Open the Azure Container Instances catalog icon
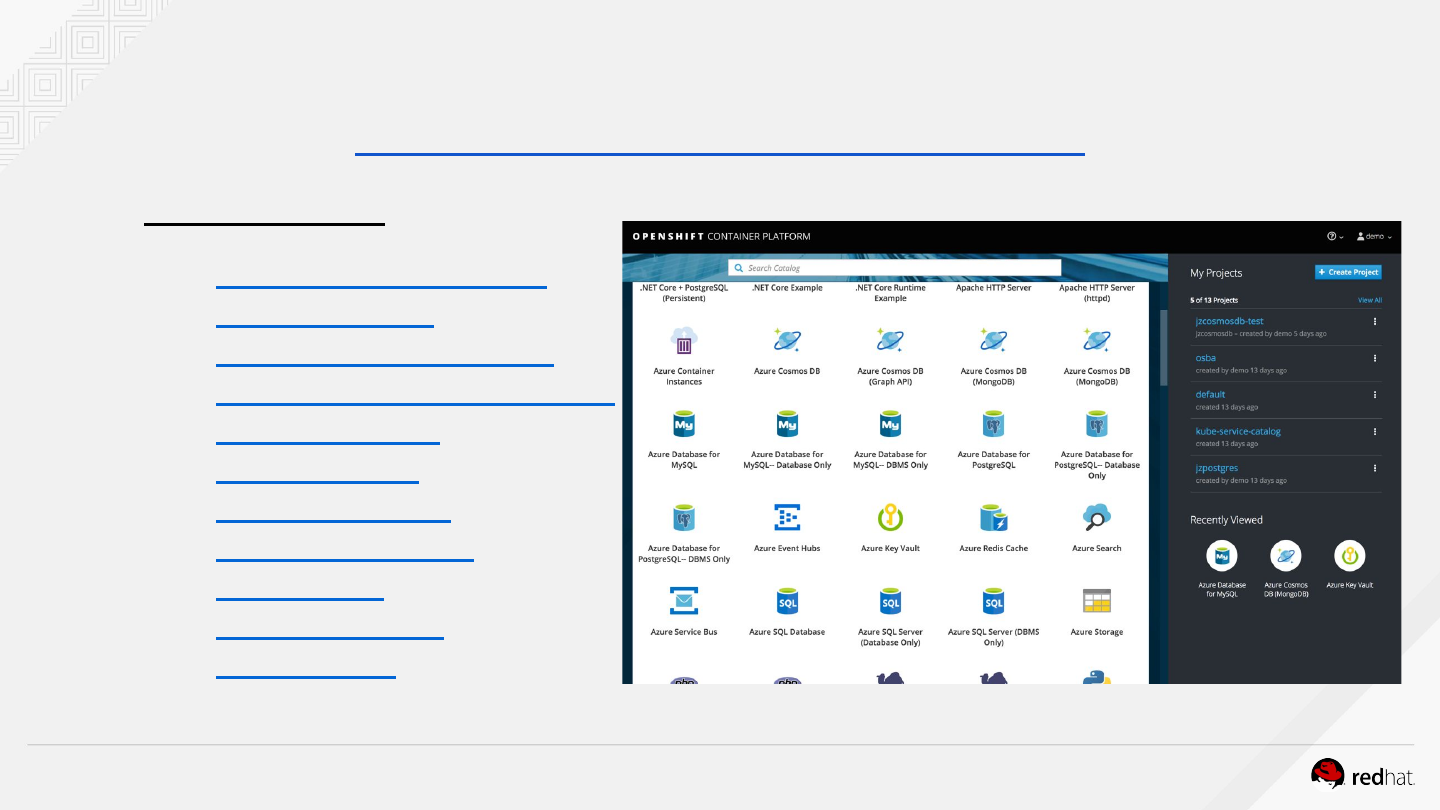Image resolution: width=1440 pixels, height=810 pixels. (x=684, y=340)
